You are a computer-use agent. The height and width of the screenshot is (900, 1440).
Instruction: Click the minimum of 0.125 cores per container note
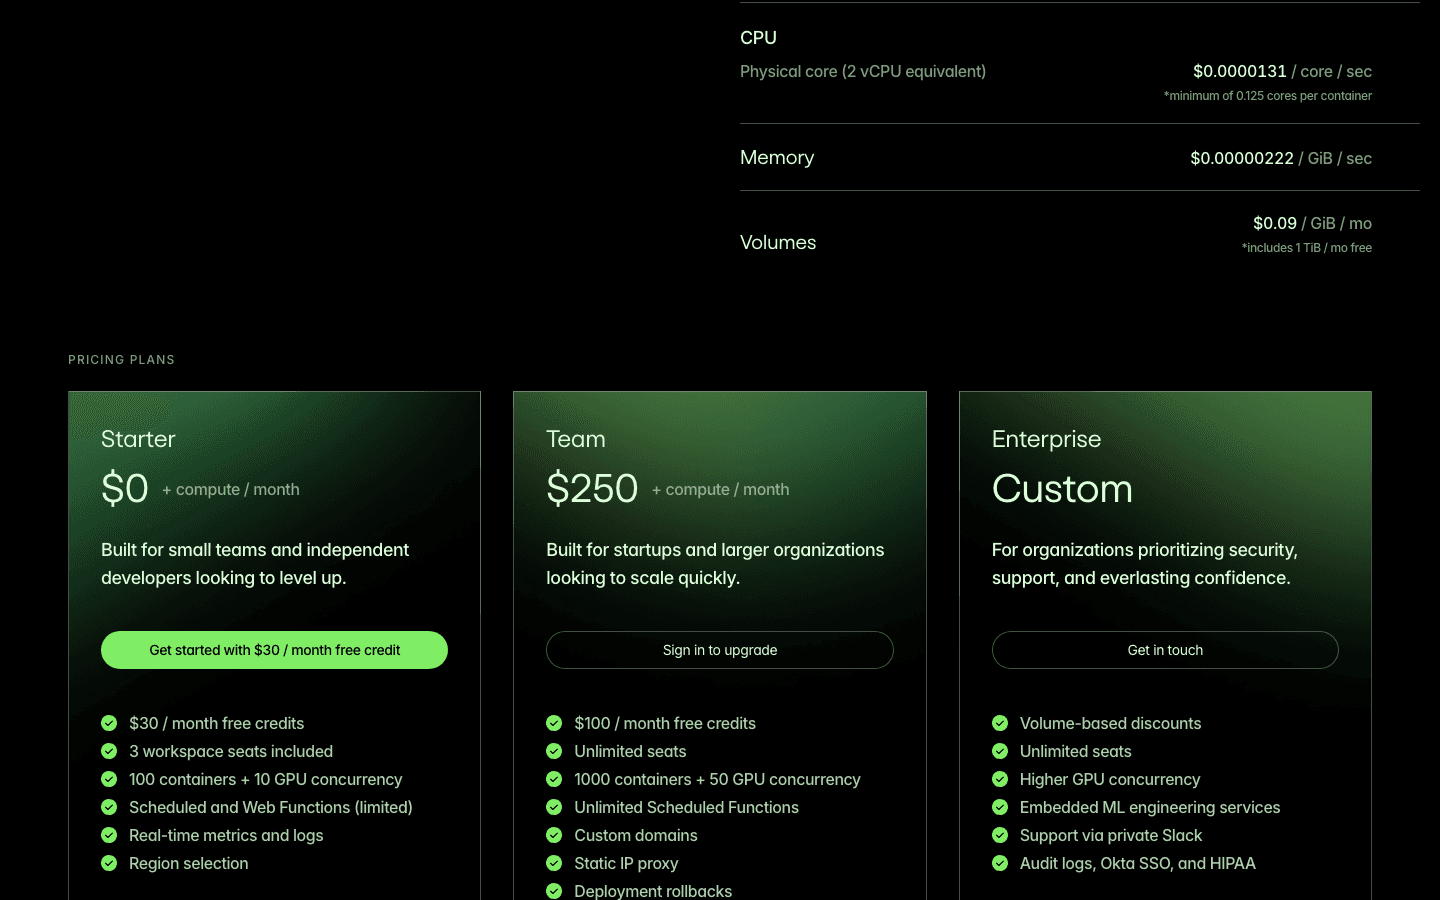pos(1268,96)
